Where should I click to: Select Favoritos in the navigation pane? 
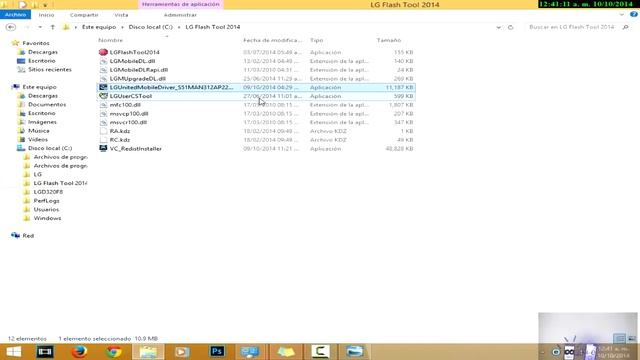36,43
